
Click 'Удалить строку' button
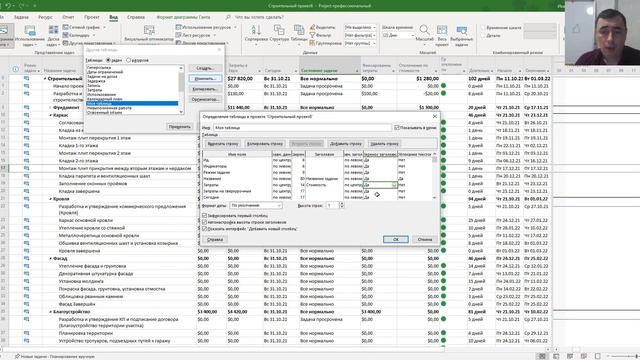[x=384, y=144]
